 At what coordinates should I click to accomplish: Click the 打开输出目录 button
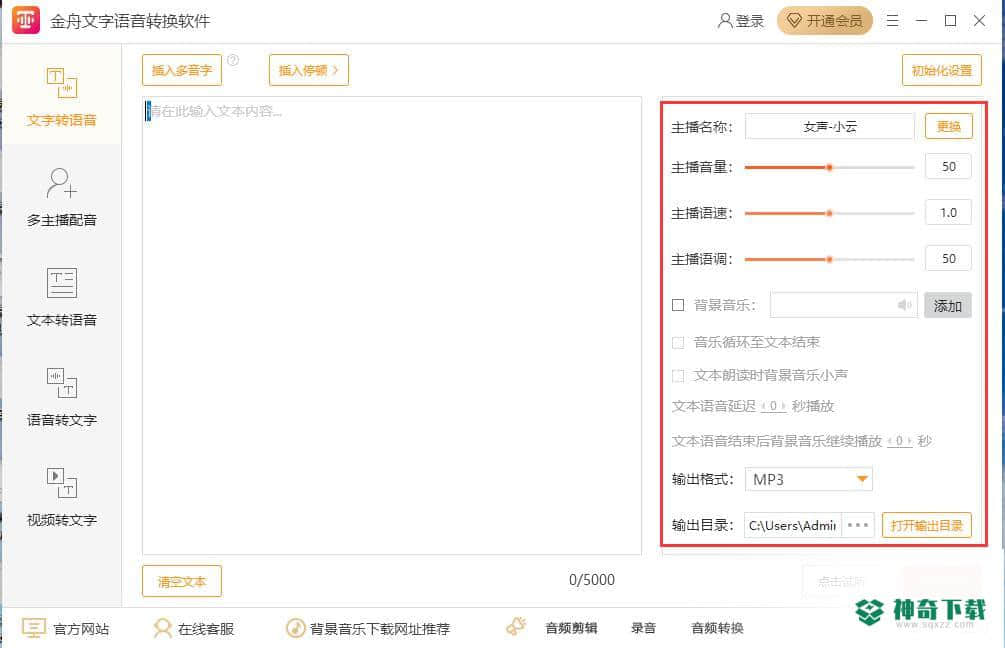click(927, 526)
